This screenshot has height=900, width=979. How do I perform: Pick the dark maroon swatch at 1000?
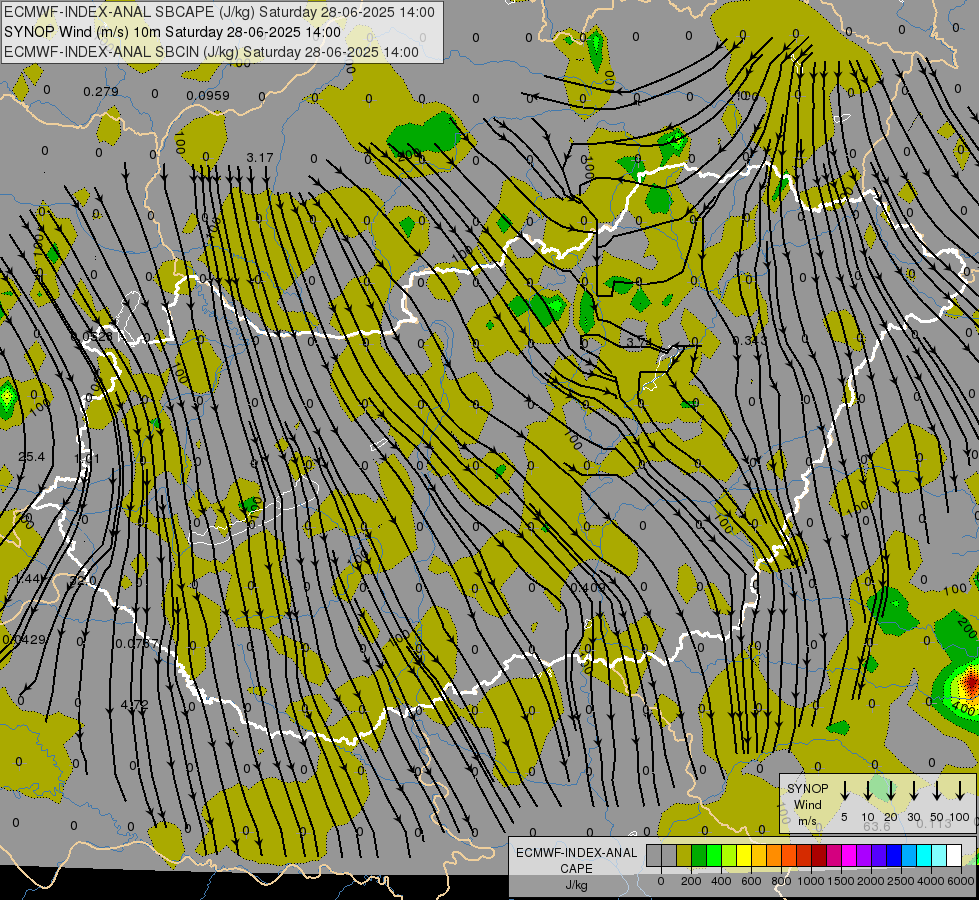(819, 856)
